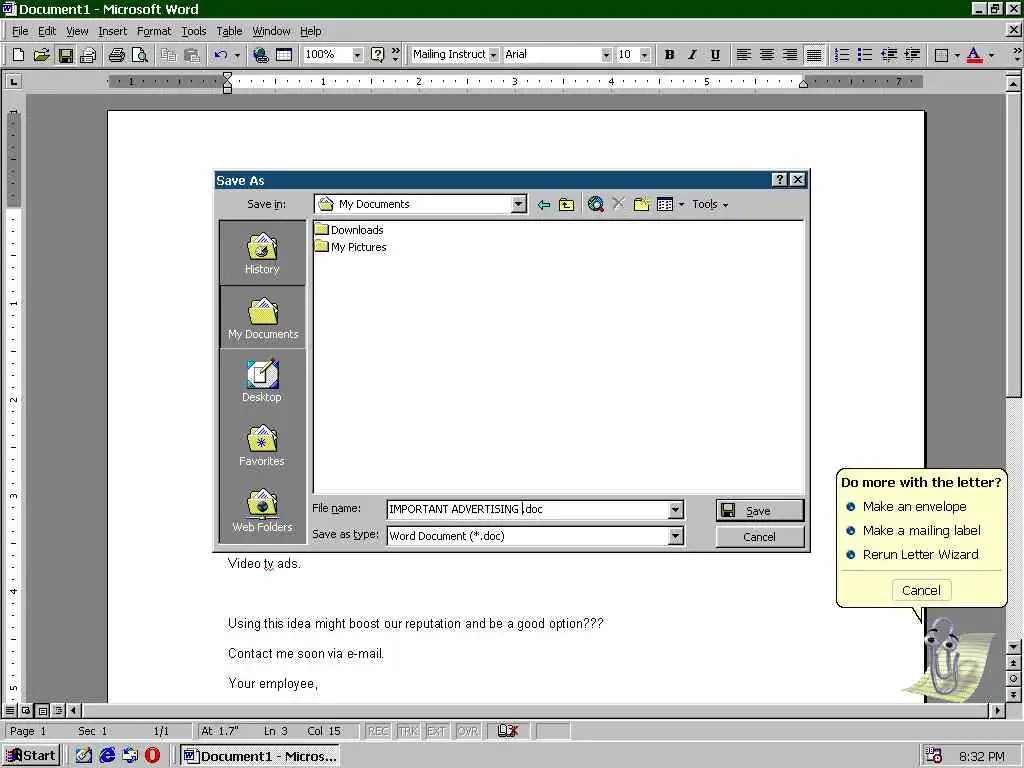Screen dimensions: 1024x768
Task: Click the Open folder icon in toolbar
Action: 41,55
